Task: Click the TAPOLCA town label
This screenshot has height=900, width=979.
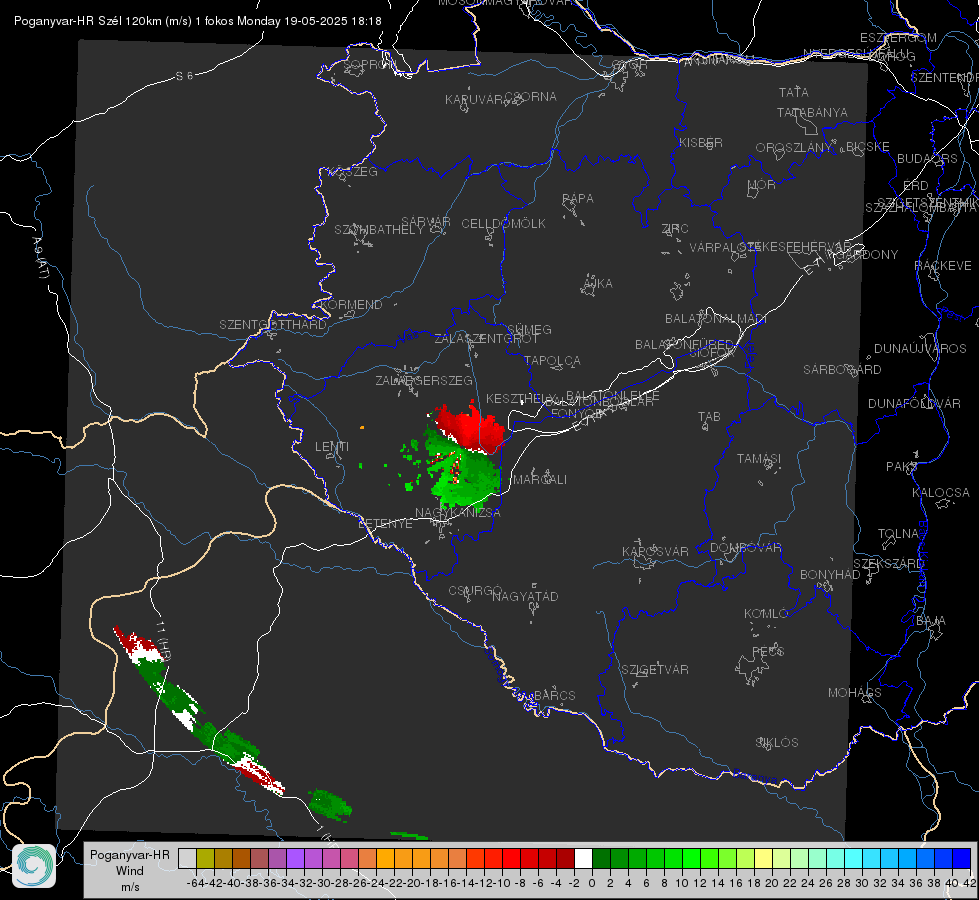Action: tap(552, 360)
